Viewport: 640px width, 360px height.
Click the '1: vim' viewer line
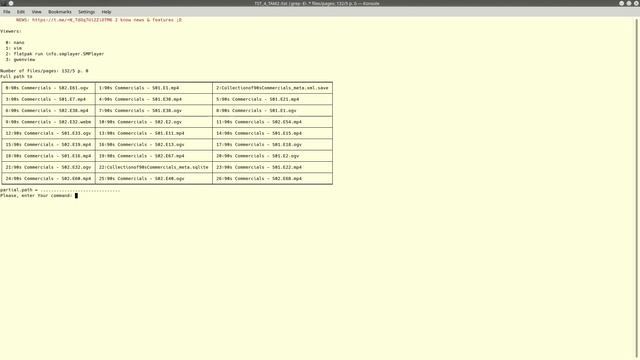tap(13, 48)
